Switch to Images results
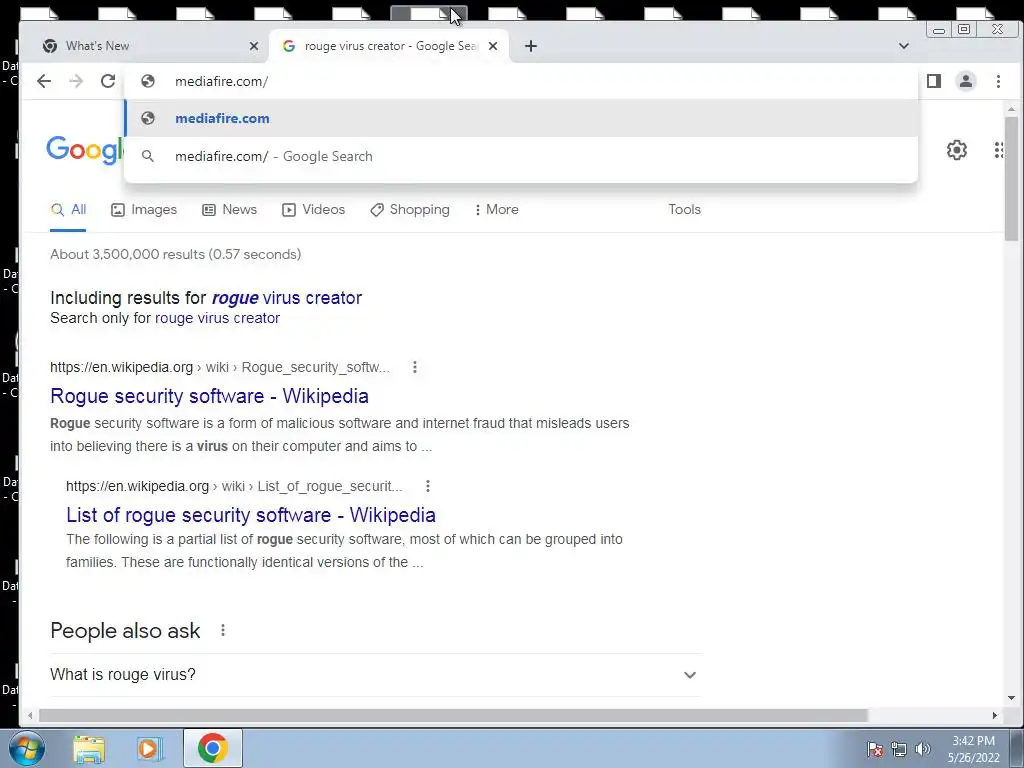This screenshot has height=768, width=1024. tap(144, 210)
